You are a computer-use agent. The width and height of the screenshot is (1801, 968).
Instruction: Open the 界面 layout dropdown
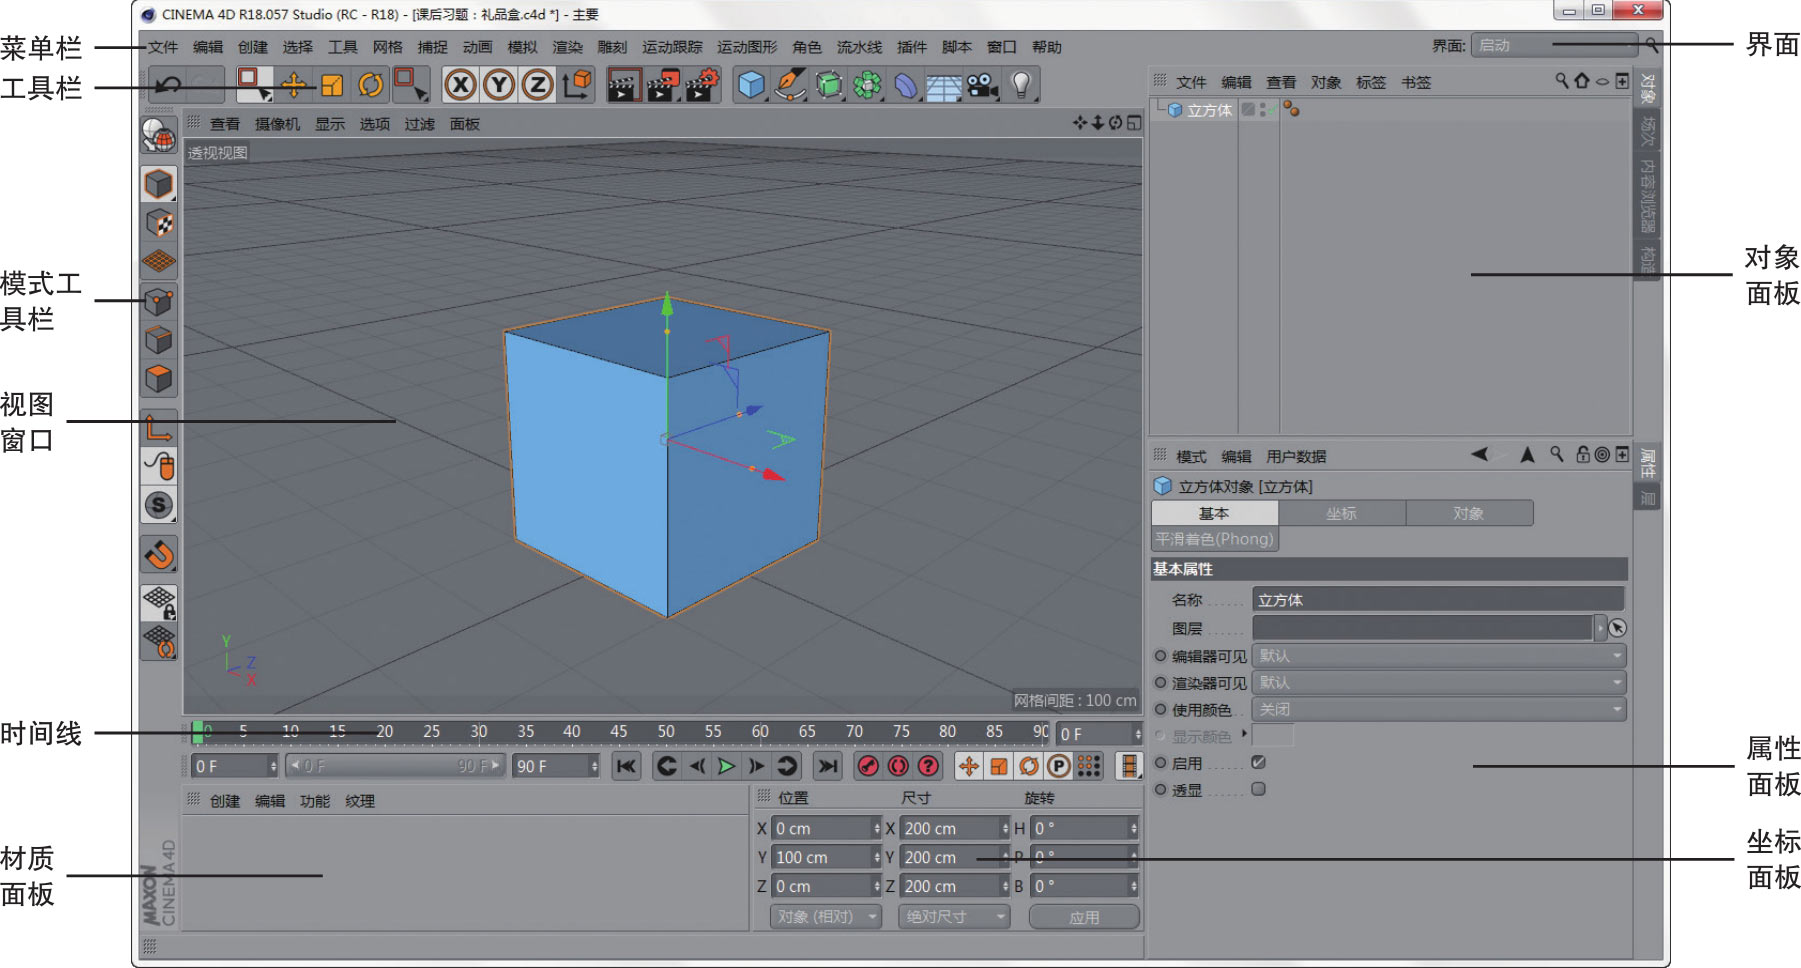point(1555,45)
